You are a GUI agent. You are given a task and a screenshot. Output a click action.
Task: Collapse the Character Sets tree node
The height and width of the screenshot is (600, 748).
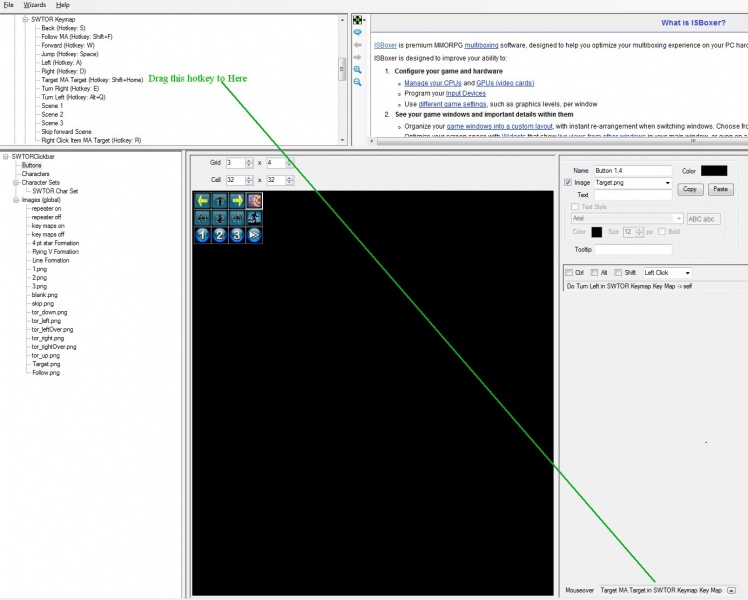click(16, 183)
